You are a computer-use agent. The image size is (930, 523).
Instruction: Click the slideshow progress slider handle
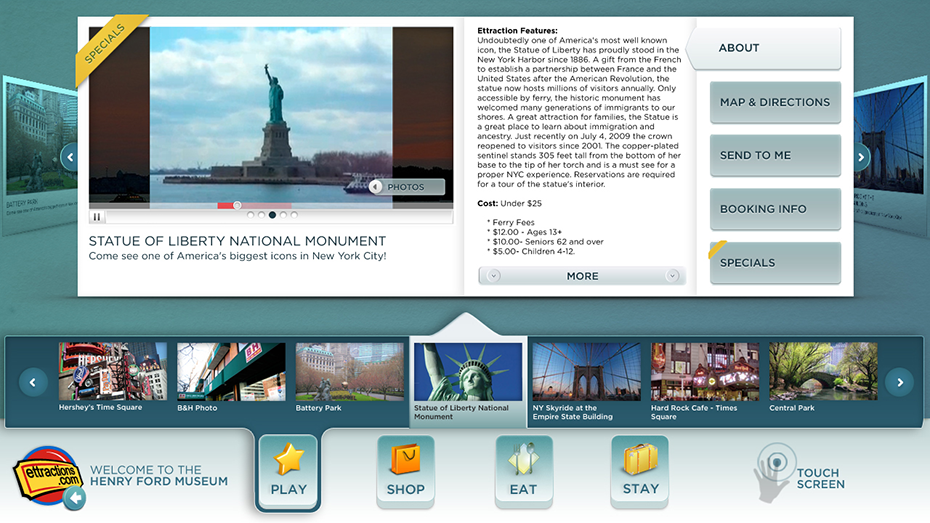click(237, 205)
